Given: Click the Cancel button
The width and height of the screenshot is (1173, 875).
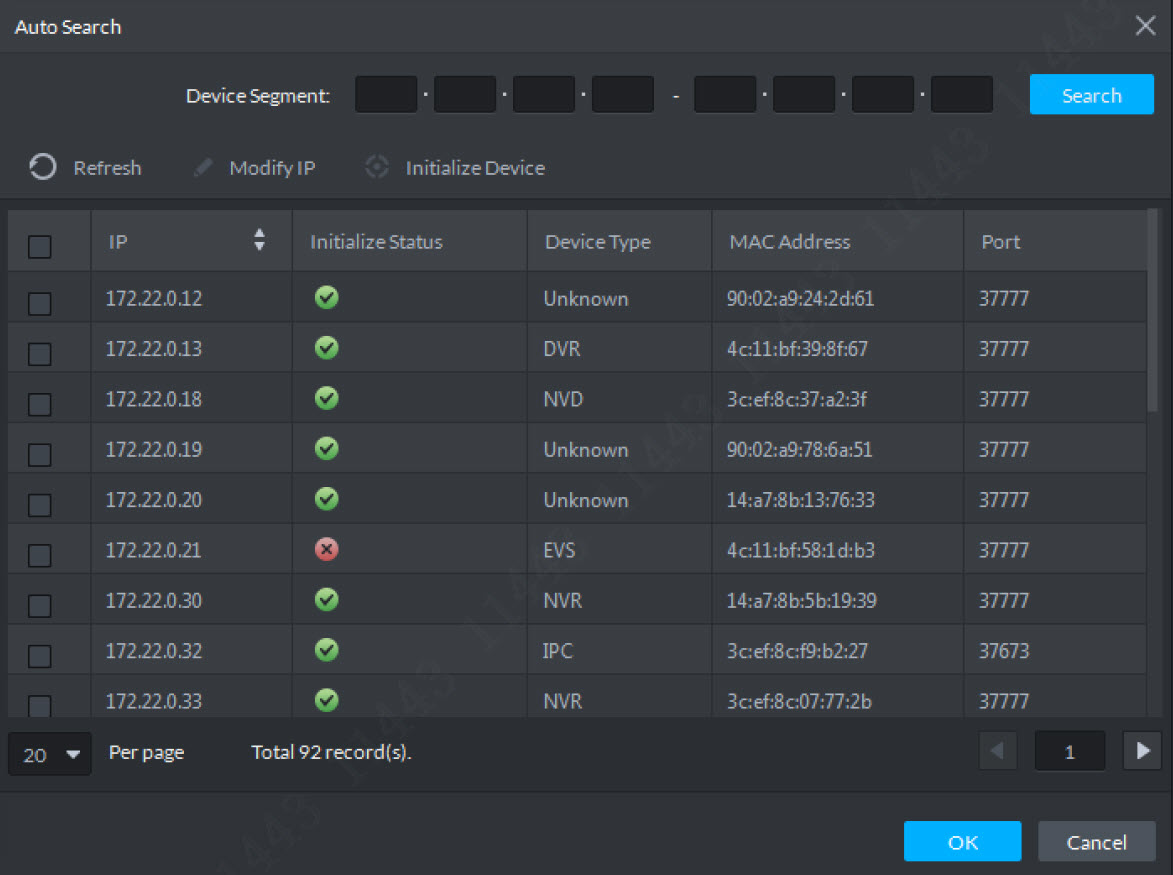Looking at the screenshot, I should [1096, 842].
